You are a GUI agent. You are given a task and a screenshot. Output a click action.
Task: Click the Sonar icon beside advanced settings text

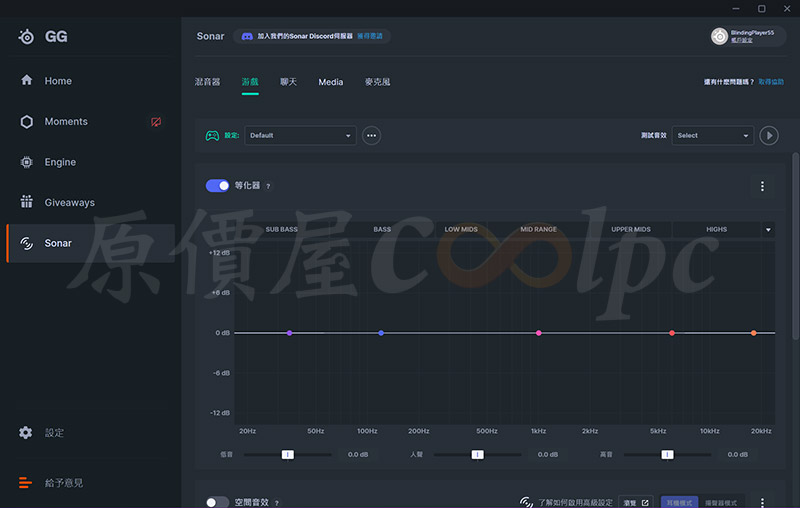coord(527,502)
